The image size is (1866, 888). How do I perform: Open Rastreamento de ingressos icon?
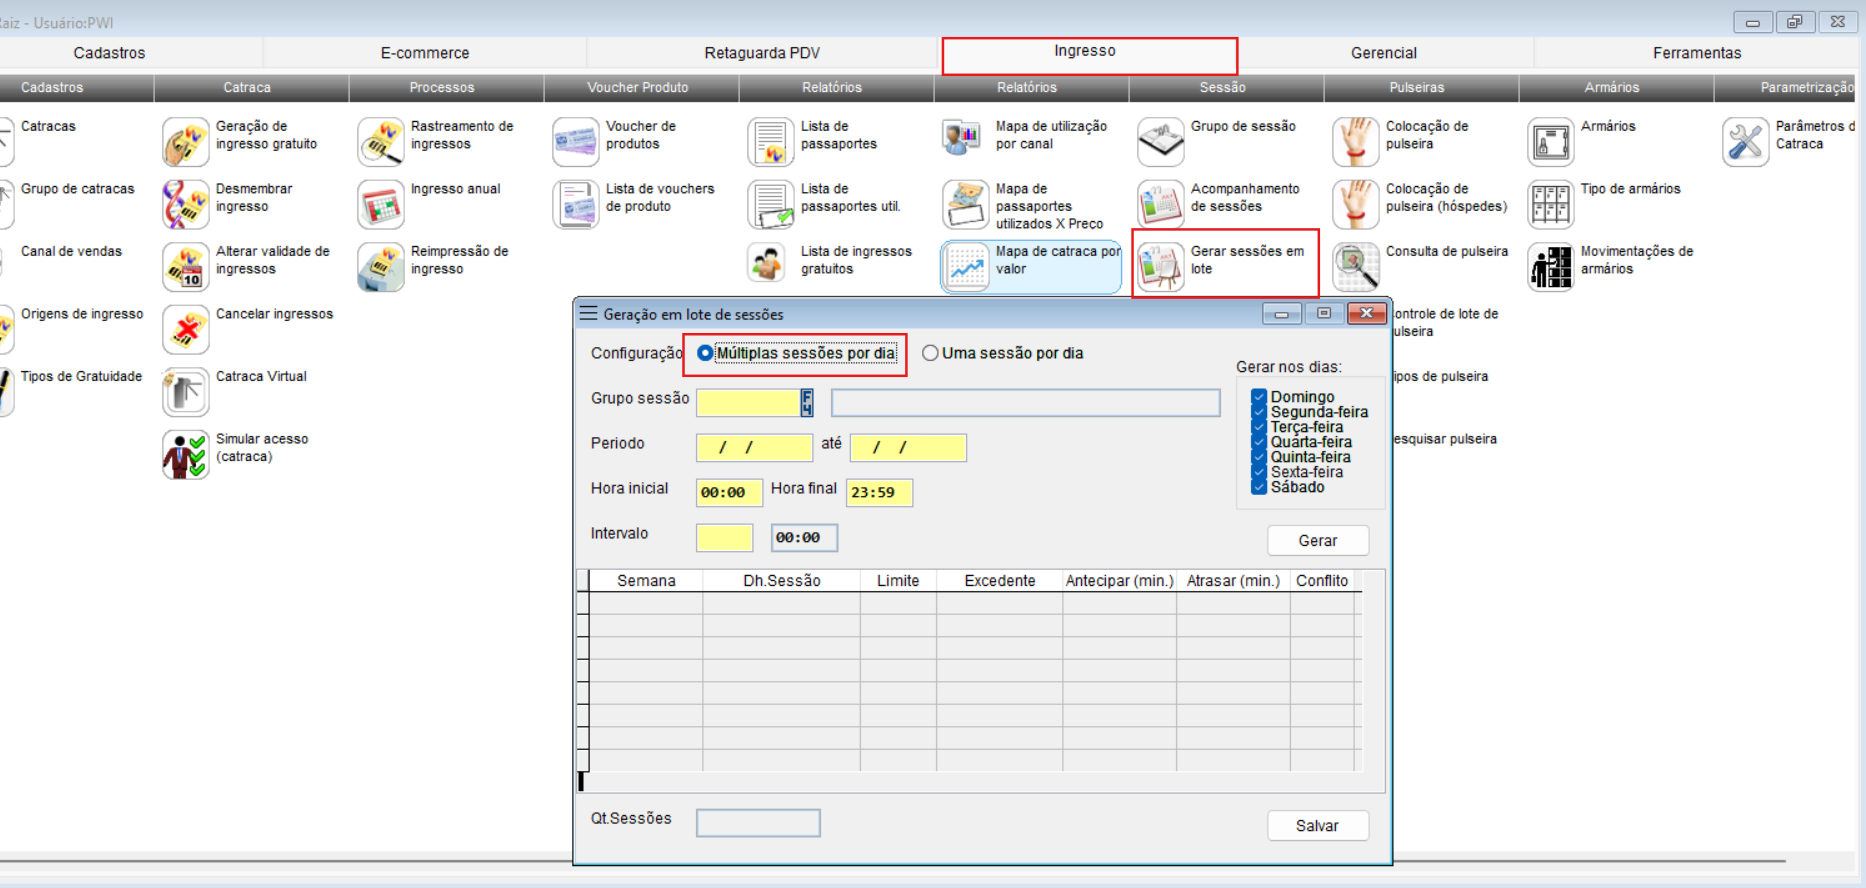pos(381,142)
